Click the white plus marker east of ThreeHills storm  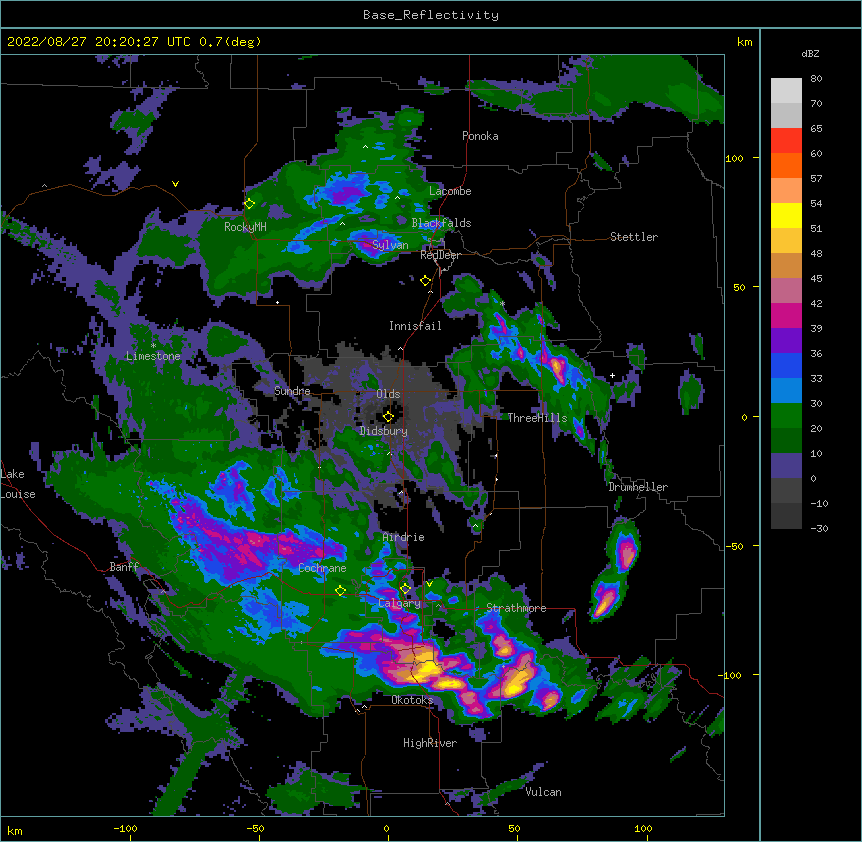612,375
